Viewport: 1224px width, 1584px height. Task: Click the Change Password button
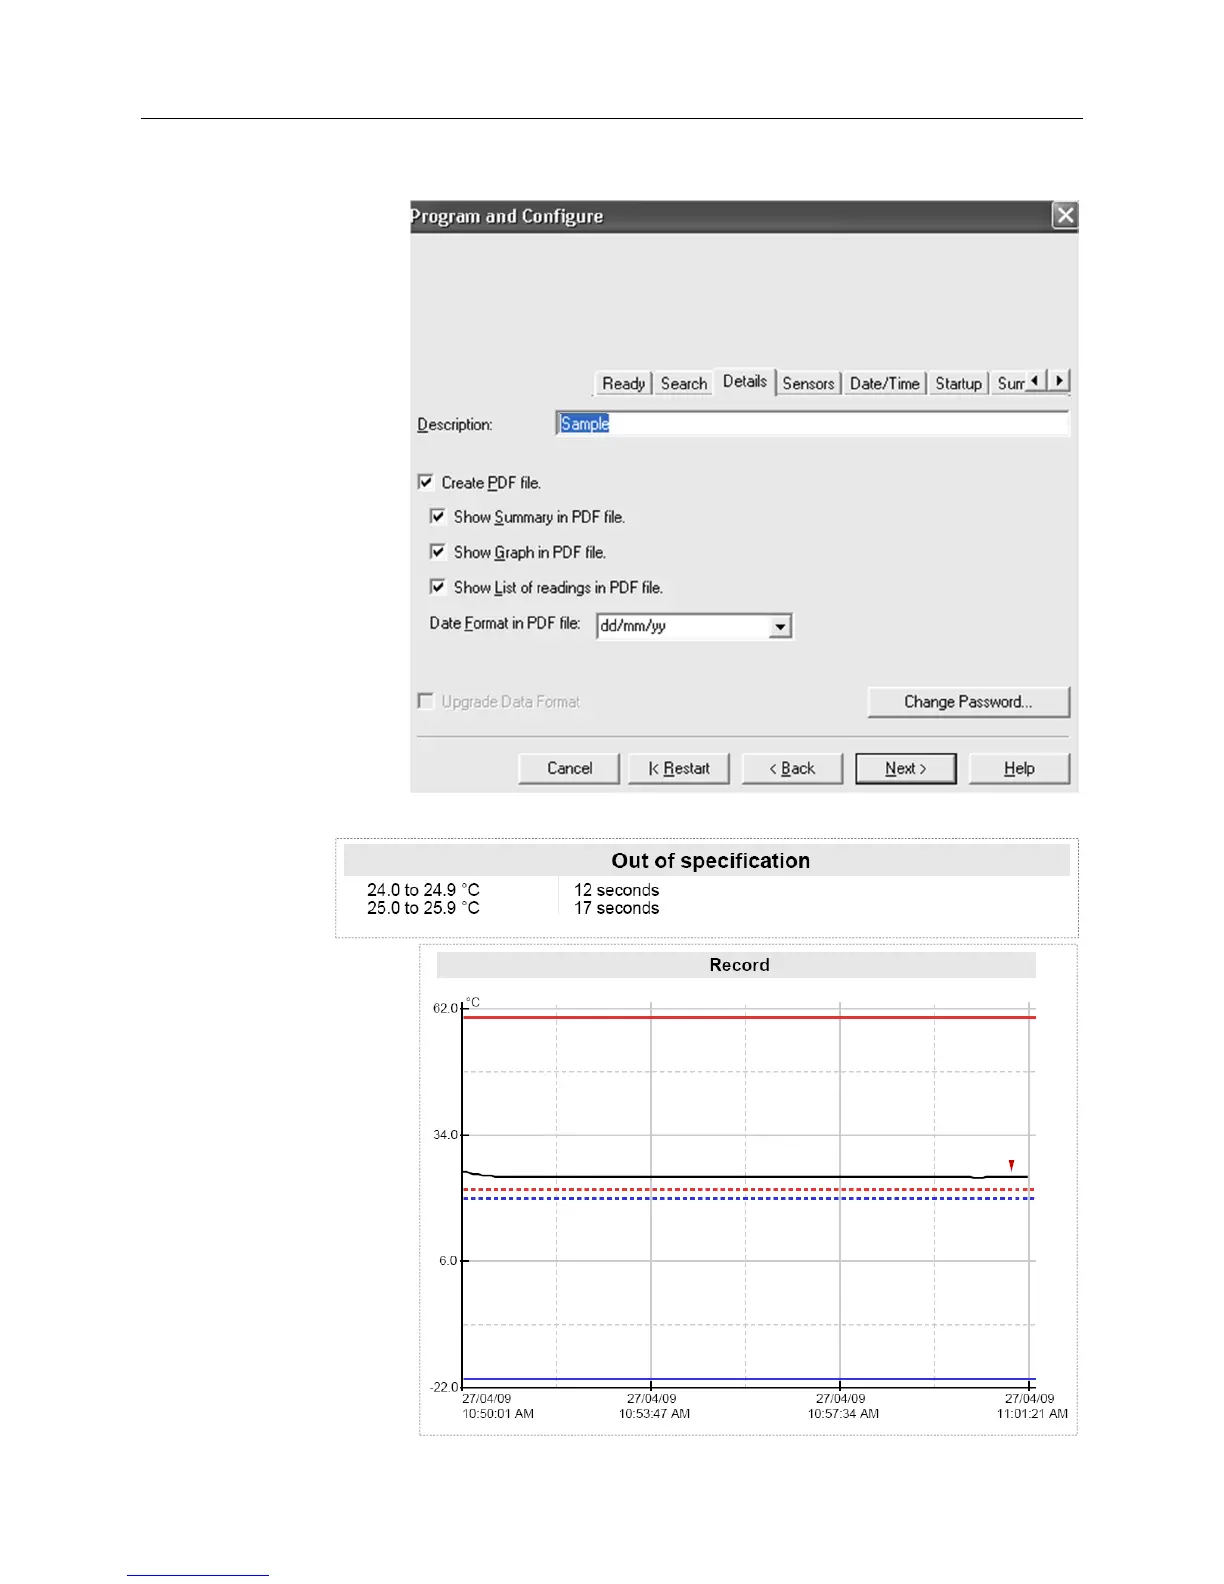point(968,702)
